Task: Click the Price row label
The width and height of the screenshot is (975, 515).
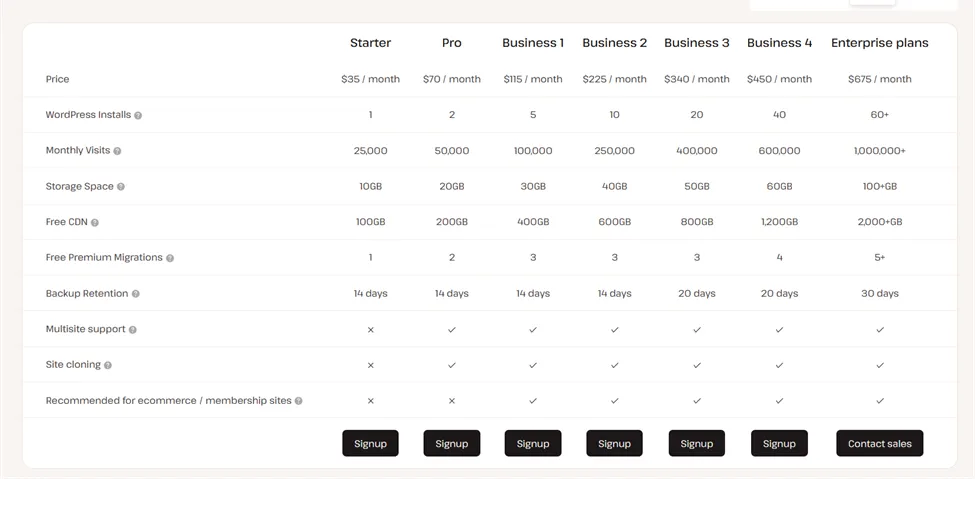Action: click(57, 79)
